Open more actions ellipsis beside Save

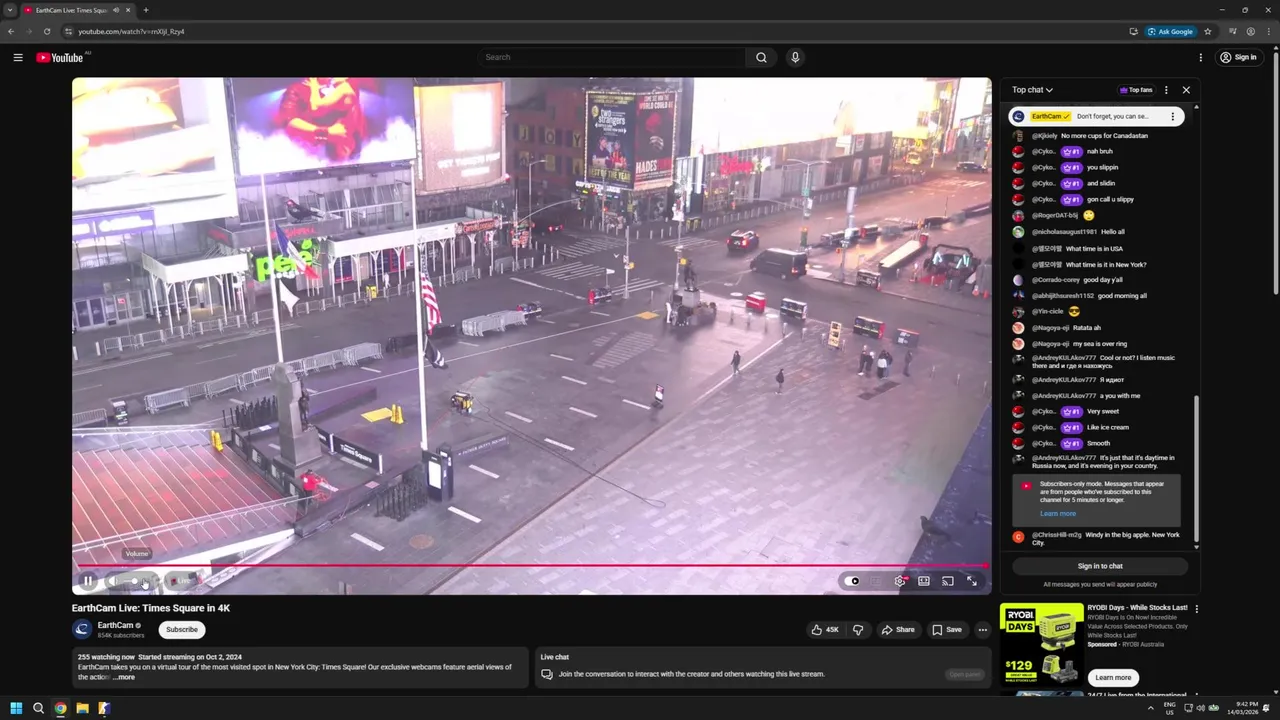983,630
